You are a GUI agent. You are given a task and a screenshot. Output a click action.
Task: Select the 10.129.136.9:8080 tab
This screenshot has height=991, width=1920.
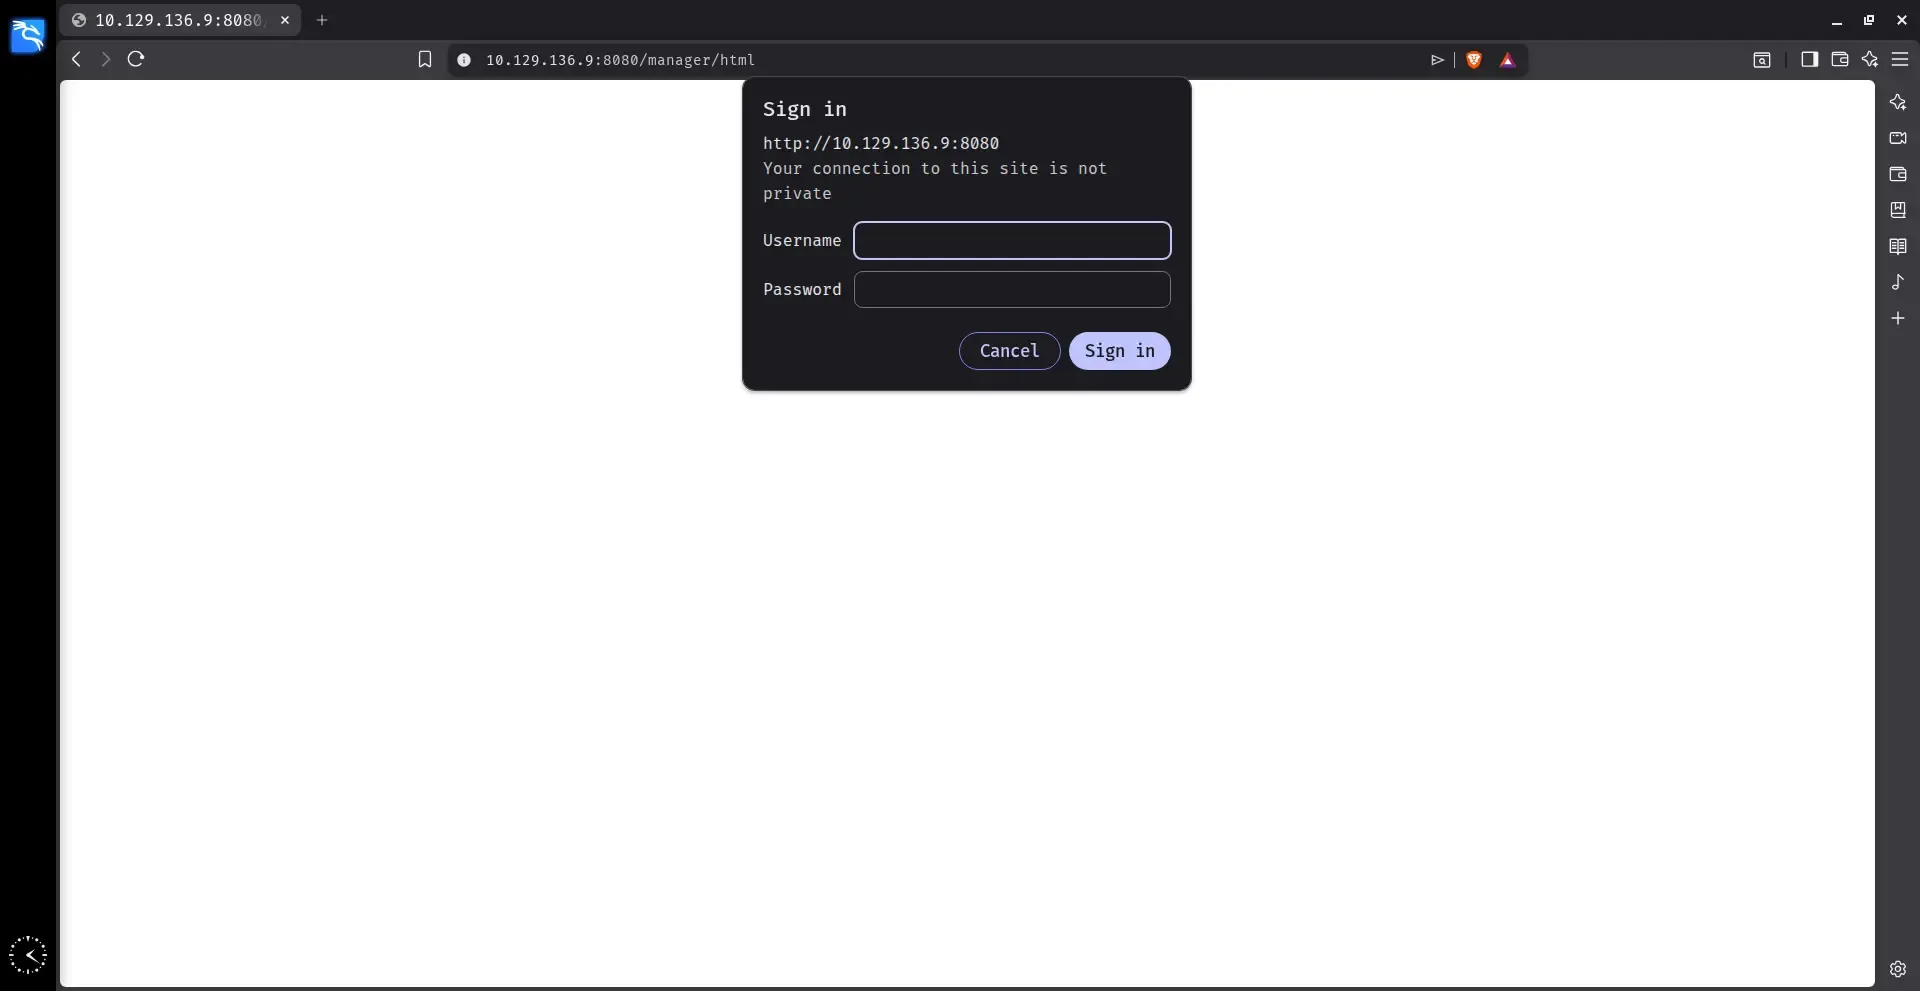(x=179, y=20)
